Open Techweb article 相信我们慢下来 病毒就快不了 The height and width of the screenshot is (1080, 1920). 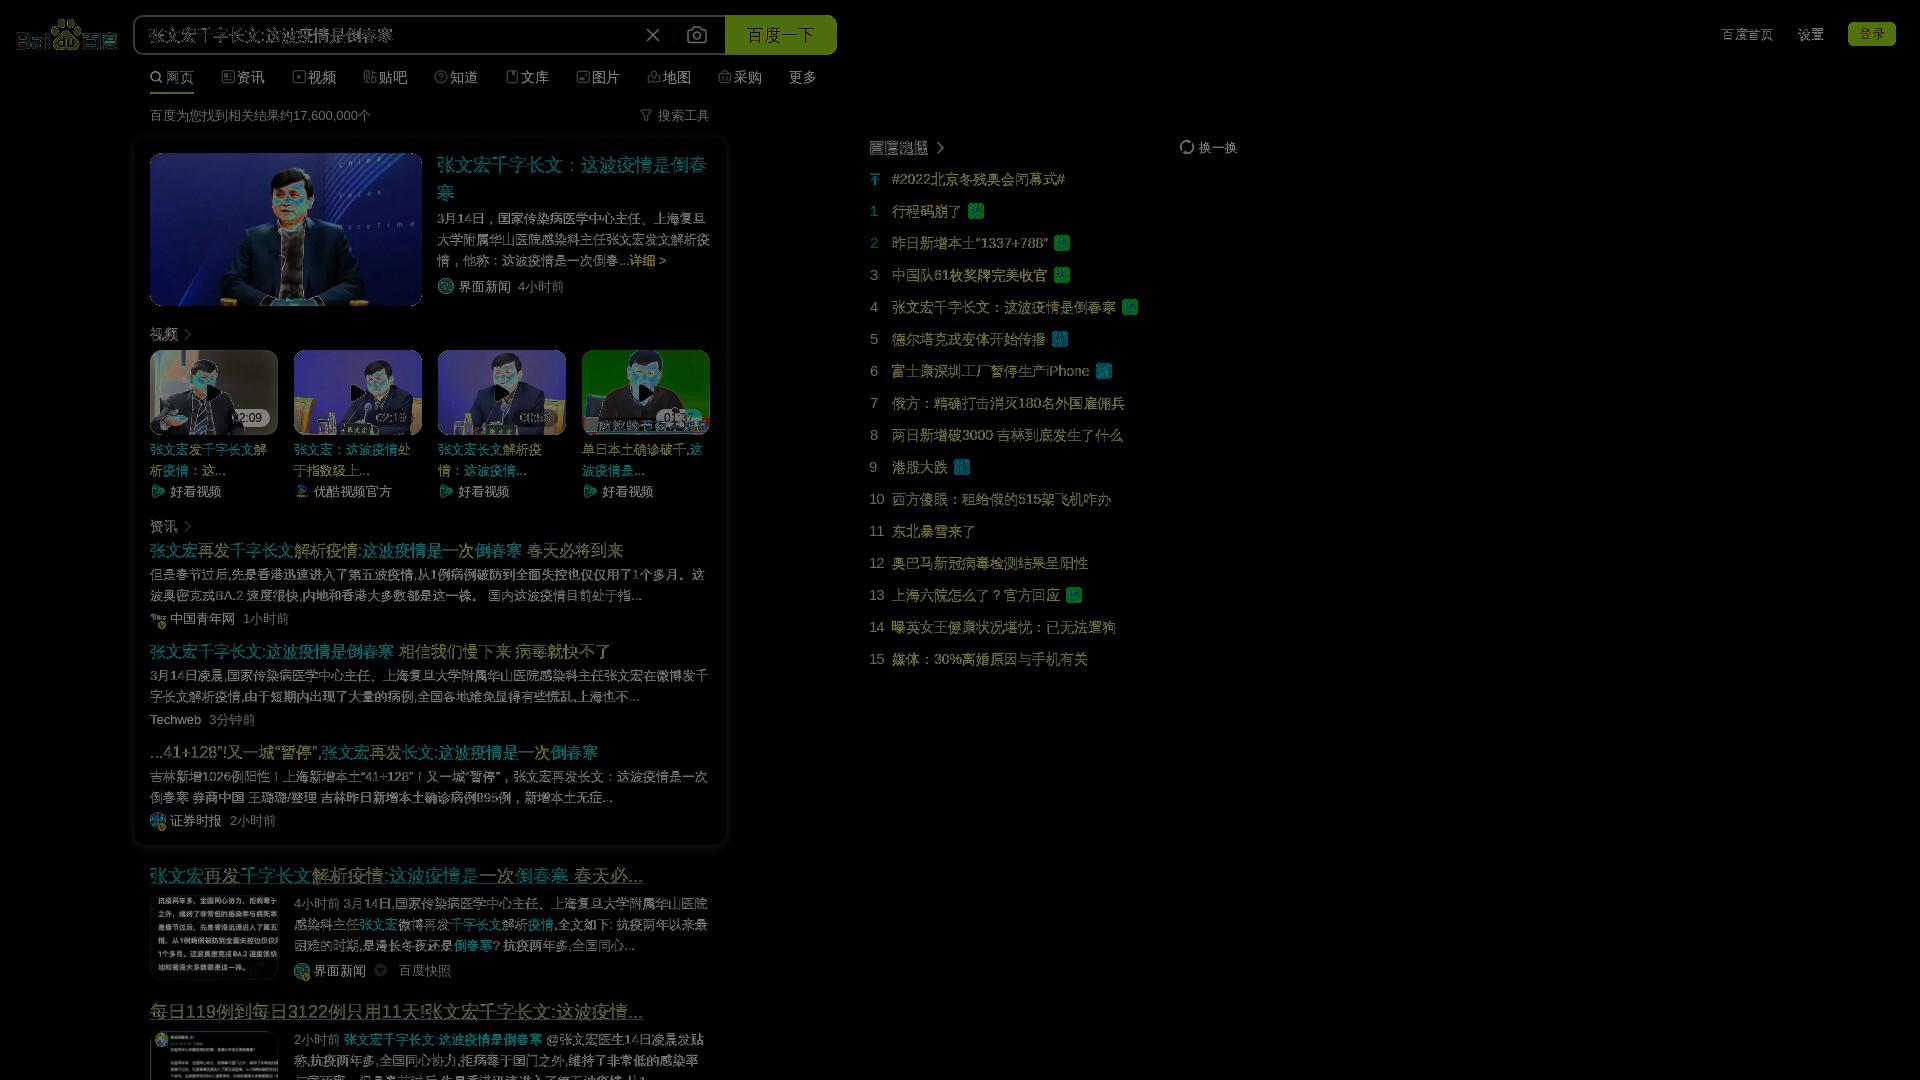[380, 652]
